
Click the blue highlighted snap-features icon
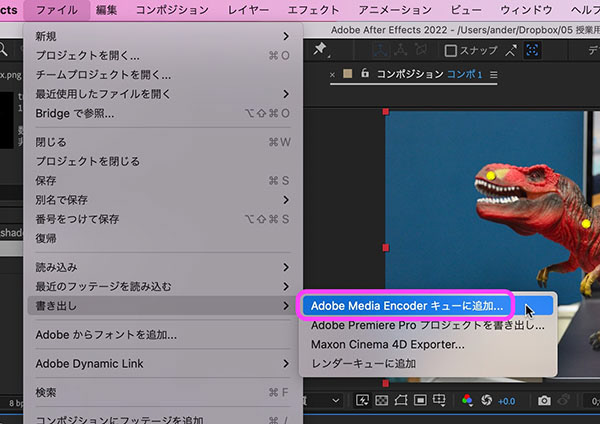(532, 50)
